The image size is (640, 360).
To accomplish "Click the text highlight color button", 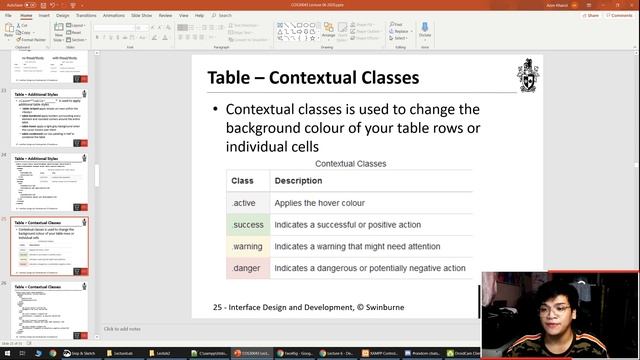I will coord(154,38).
